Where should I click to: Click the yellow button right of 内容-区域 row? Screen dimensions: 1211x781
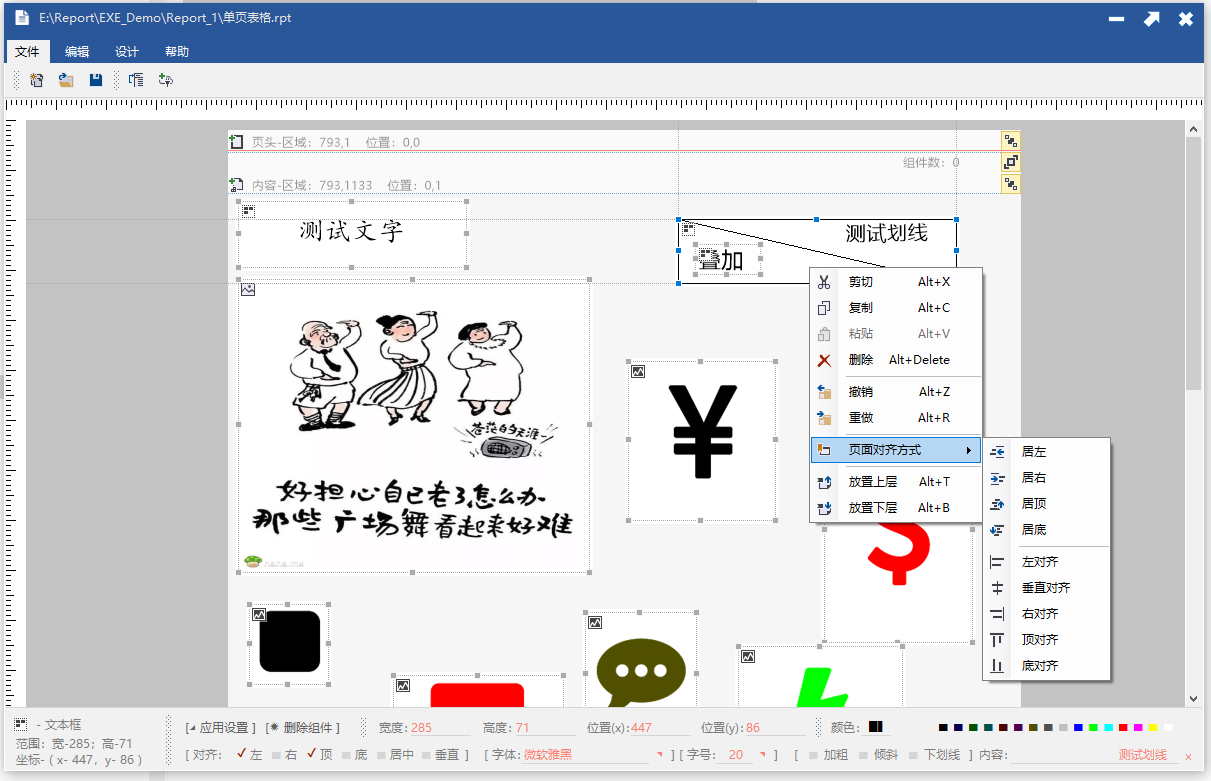[1011, 184]
